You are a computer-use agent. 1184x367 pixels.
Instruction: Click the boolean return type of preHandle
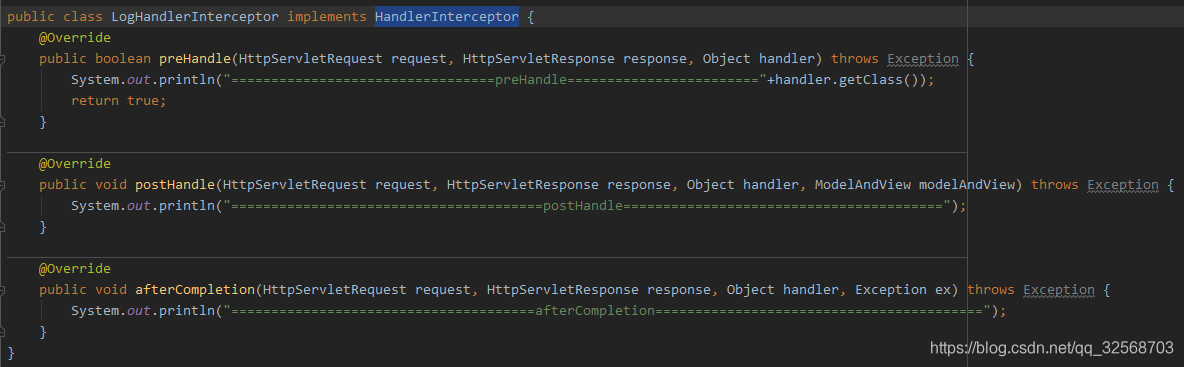tap(123, 59)
